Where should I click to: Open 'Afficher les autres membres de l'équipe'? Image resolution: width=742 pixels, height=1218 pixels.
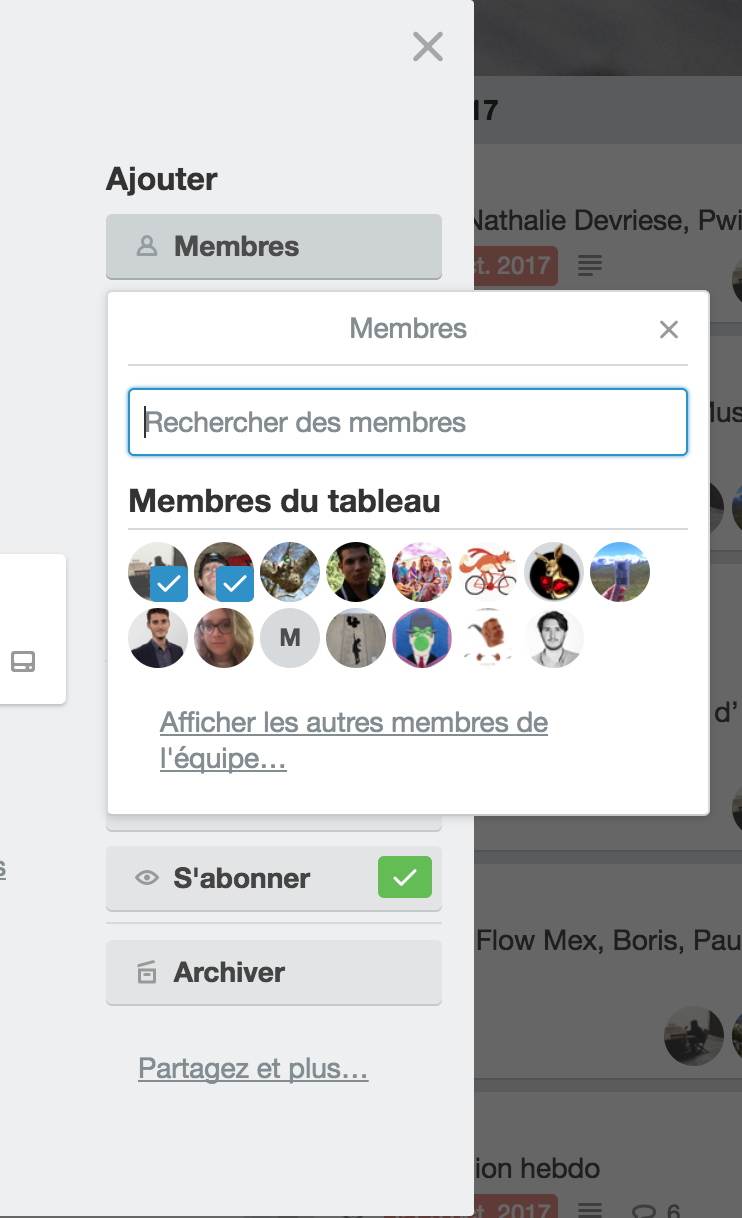[x=354, y=740]
